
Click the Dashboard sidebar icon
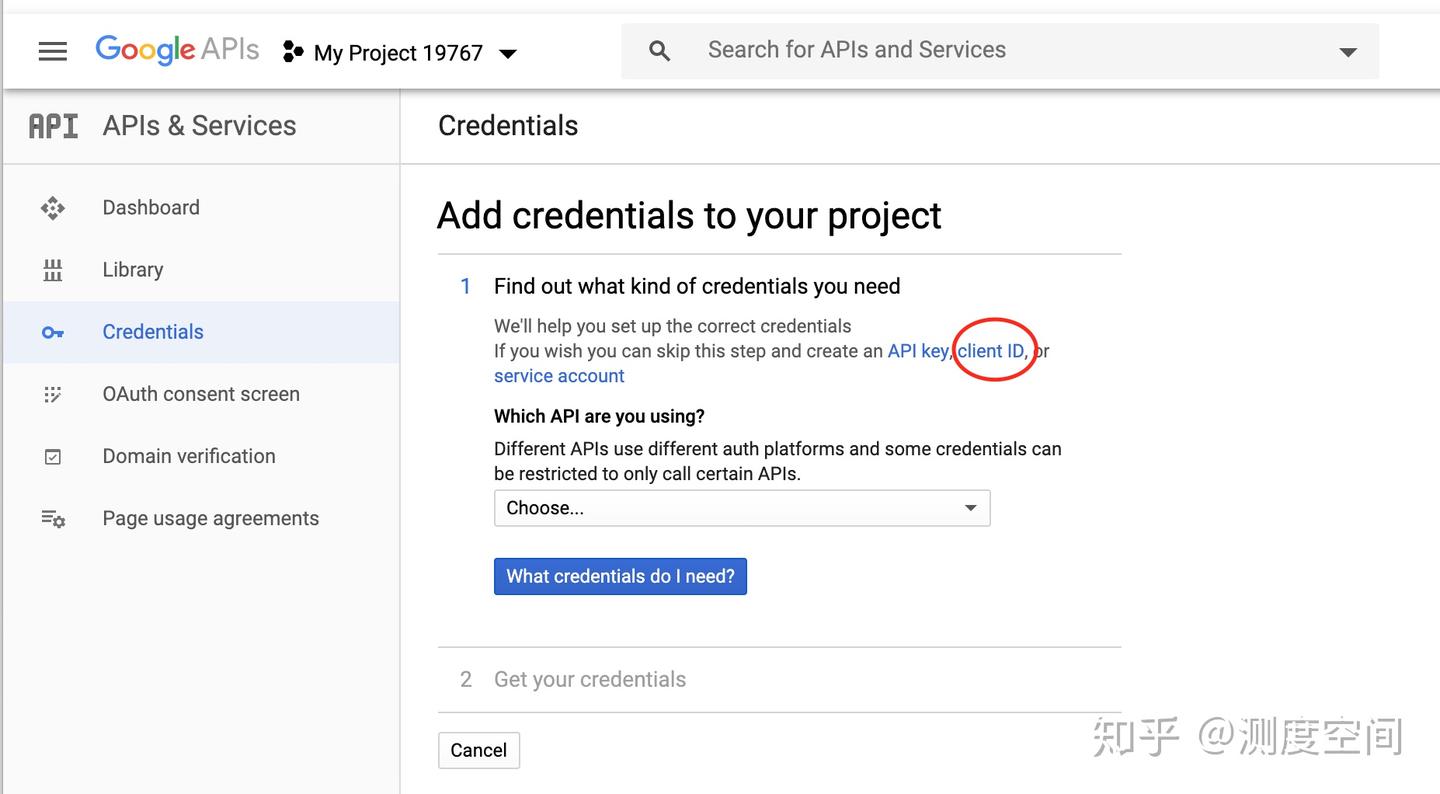tap(53, 208)
